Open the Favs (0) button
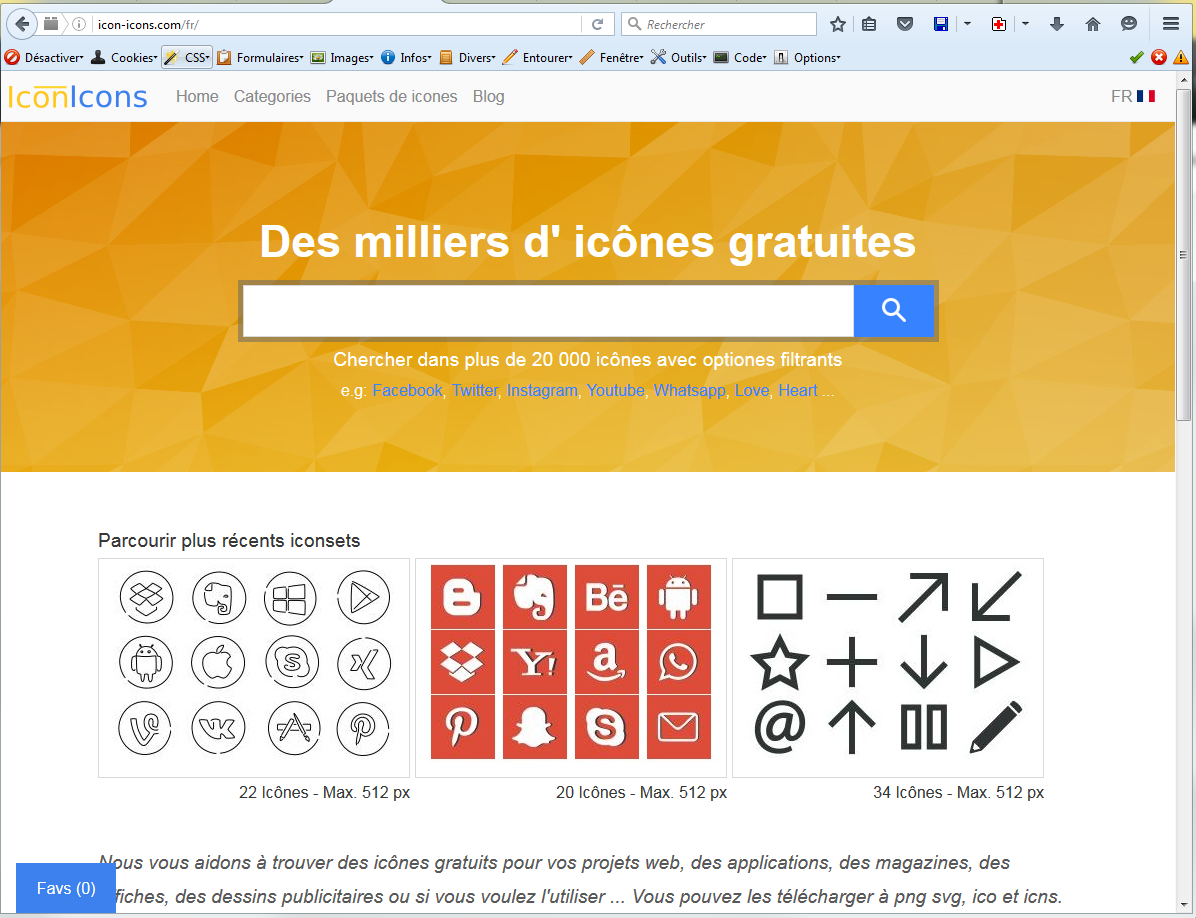 (66, 888)
